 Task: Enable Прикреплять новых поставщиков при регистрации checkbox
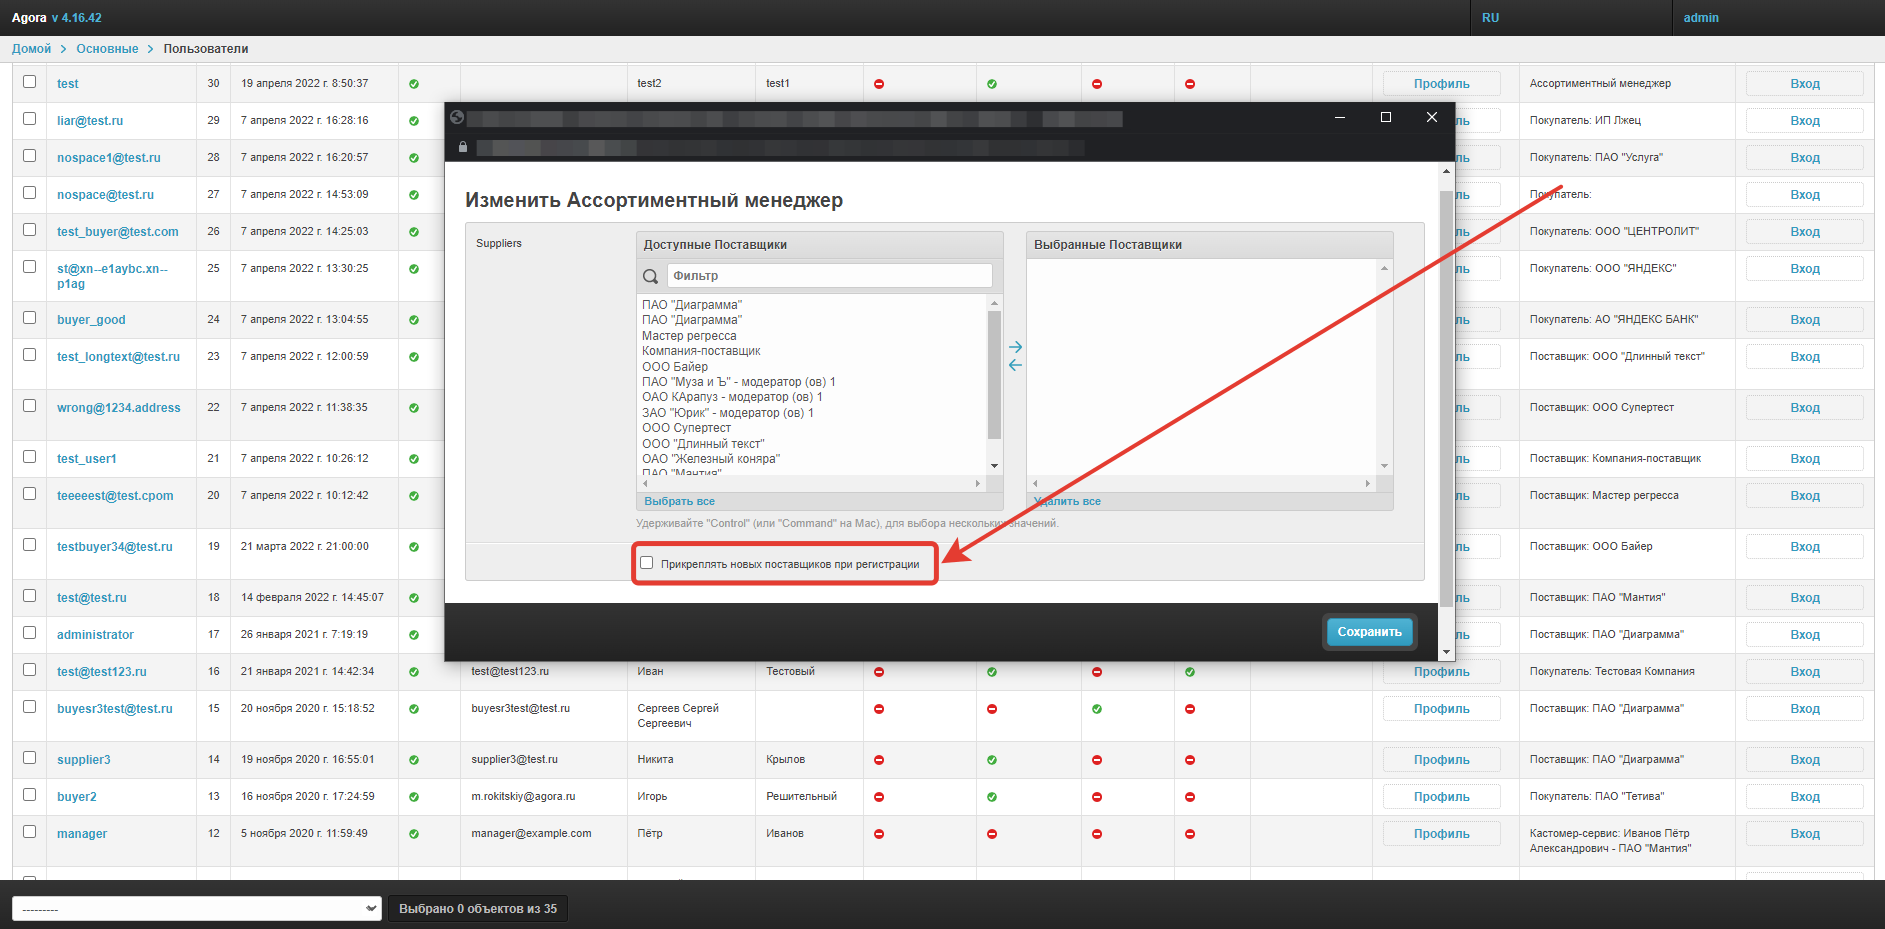[x=647, y=563]
